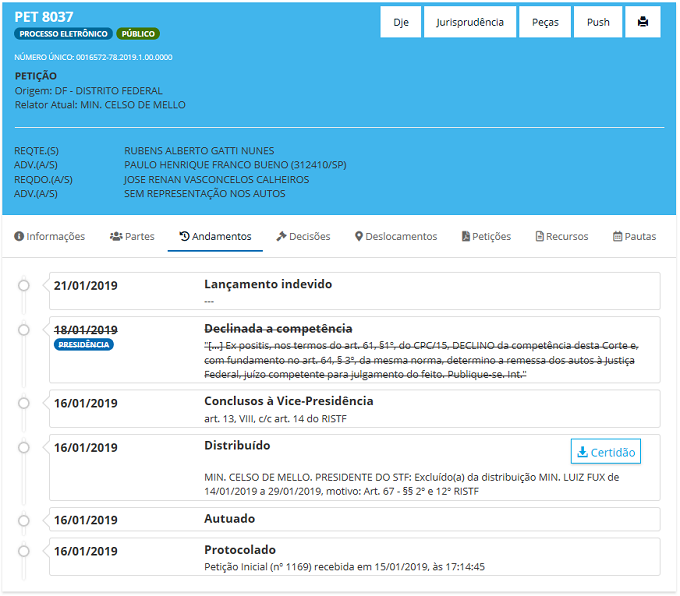This screenshot has width=680, height=596.
Task: Click the PDF file icon beside Petições
Action: click(x=466, y=236)
